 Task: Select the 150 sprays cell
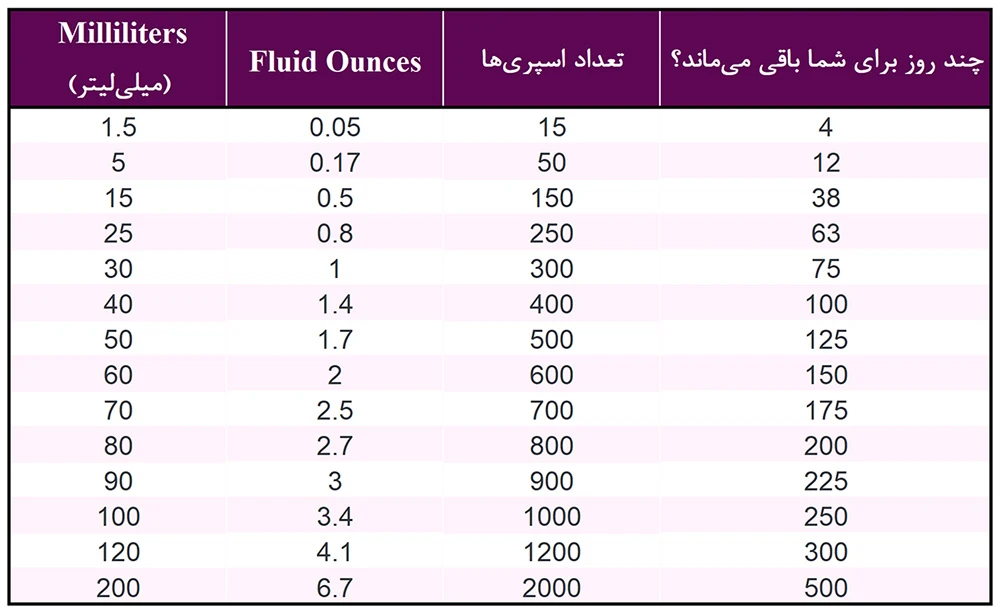coord(552,198)
